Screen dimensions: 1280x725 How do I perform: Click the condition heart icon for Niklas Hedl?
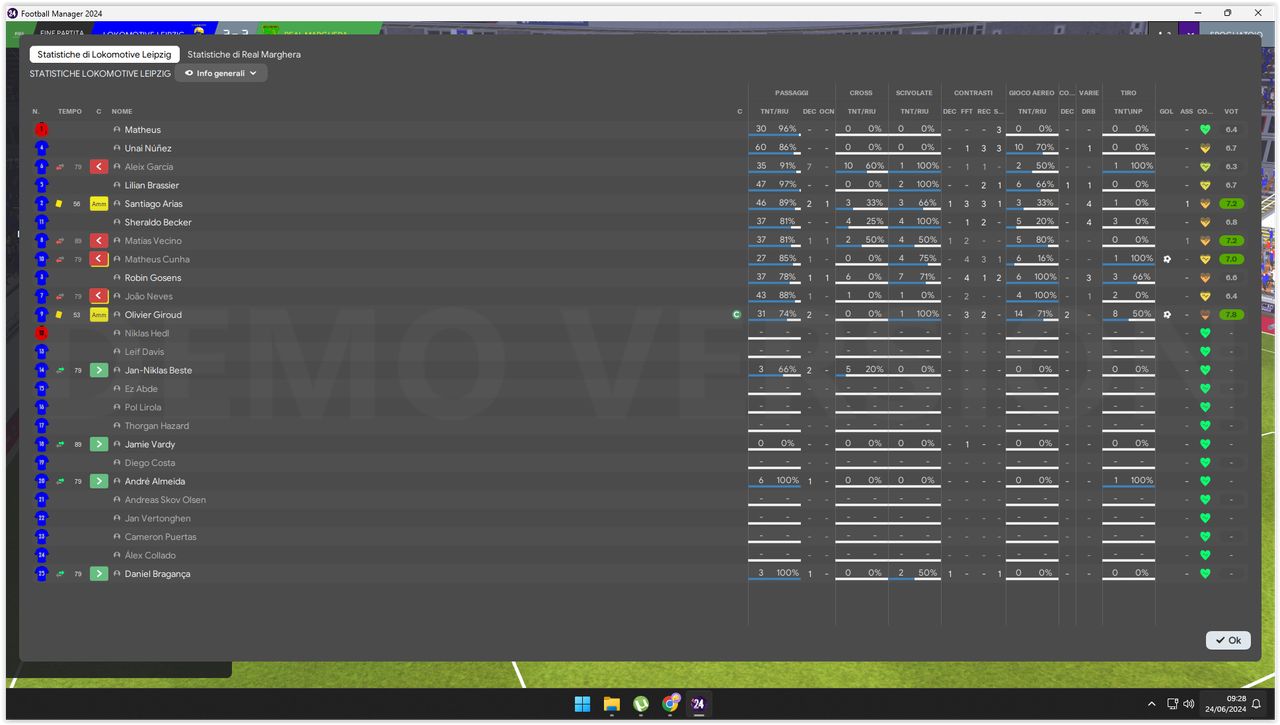[x=1205, y=333]
